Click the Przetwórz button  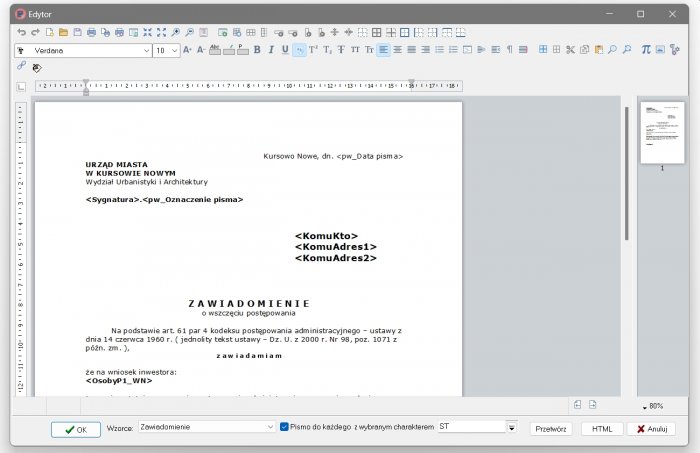pos(551,428)
